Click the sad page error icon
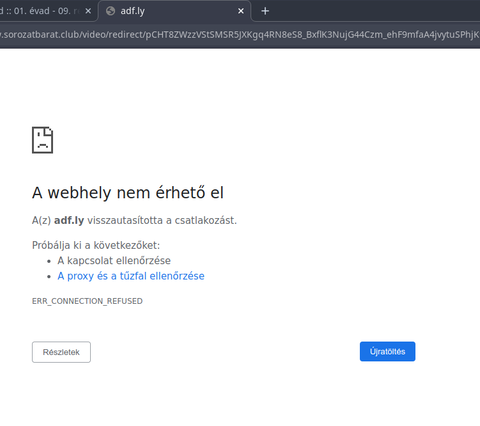This screenshot has width=480, height=426. 42,140
